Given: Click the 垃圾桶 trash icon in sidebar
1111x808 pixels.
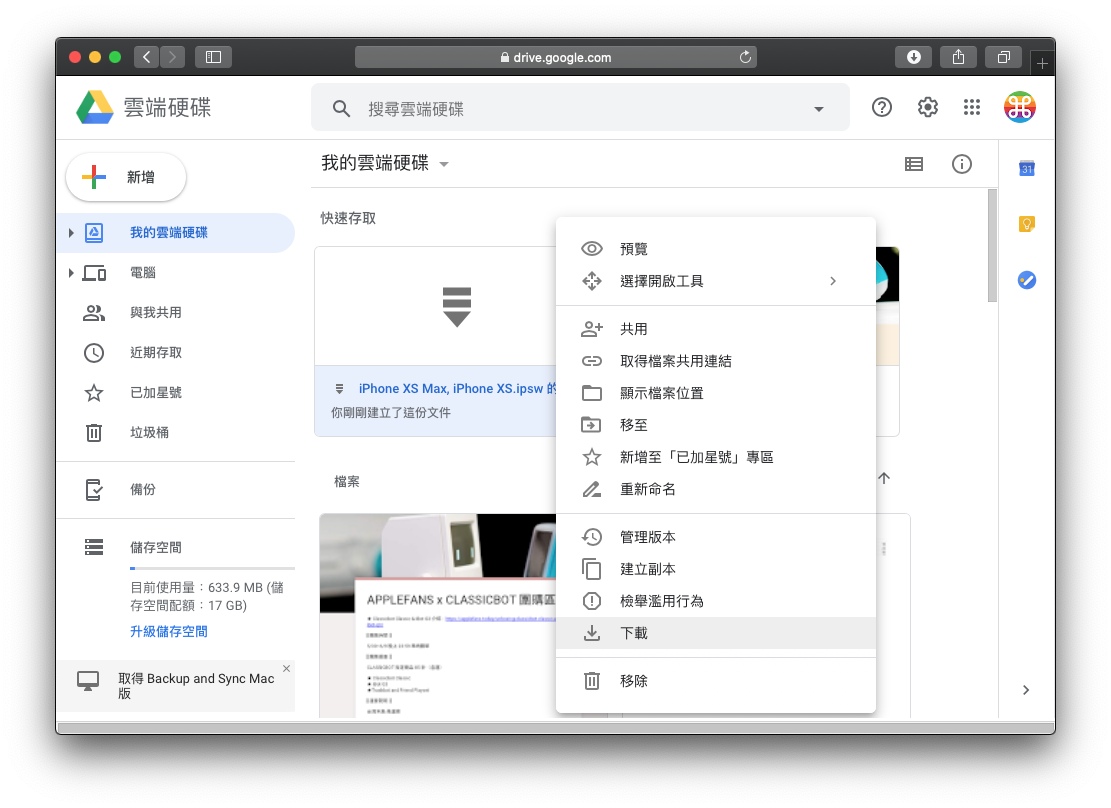Looking at the screenshot, I should (94, 432).
